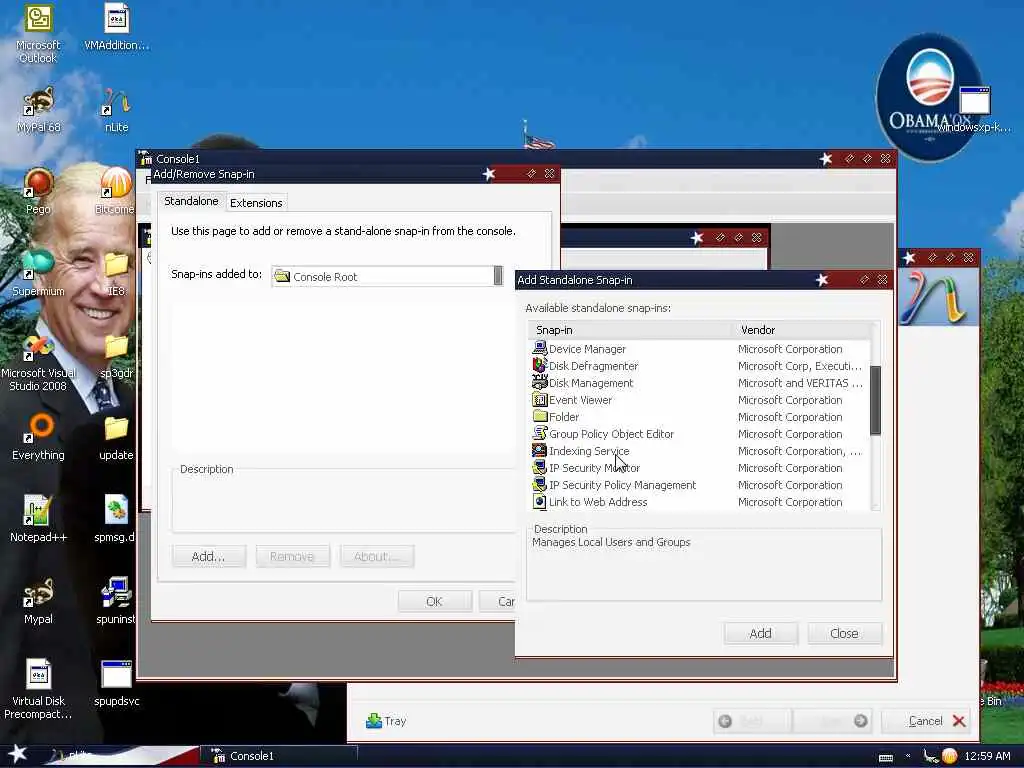Click the keyboard icon in system tray
This screenshot has height=768, width=1024.
(x=886, y=757)
